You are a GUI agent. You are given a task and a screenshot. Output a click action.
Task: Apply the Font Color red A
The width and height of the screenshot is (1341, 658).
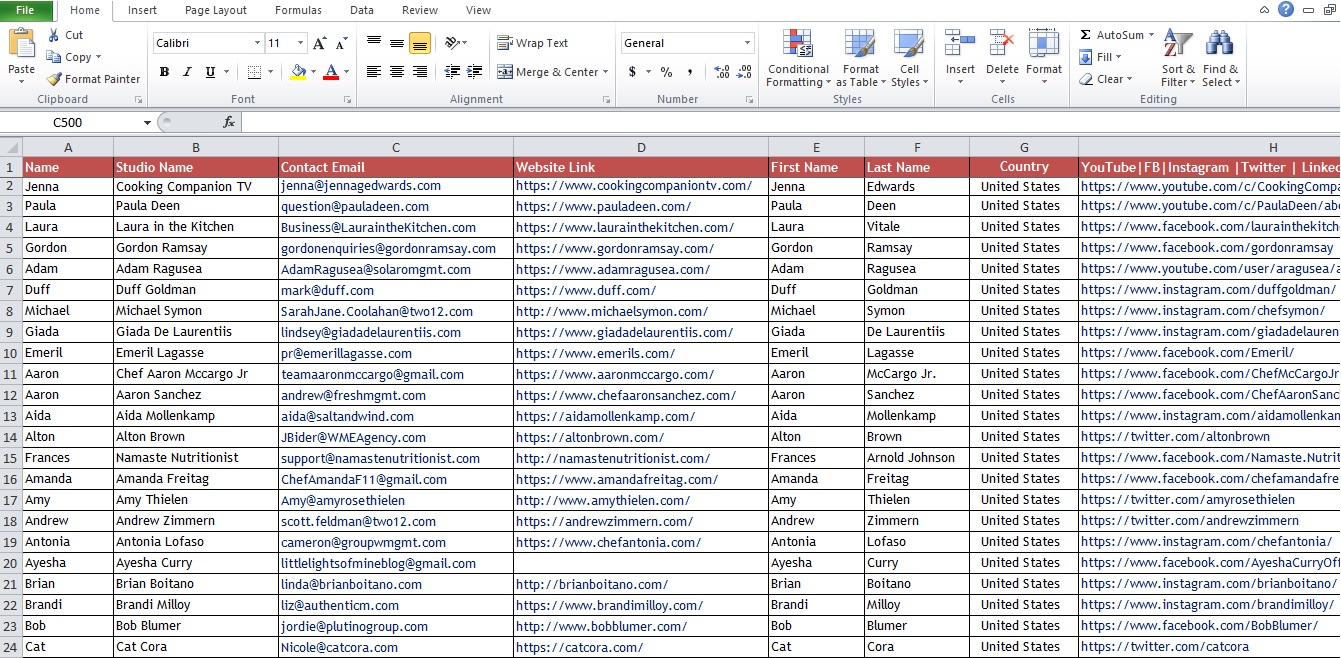pyautogui.click(x=331, y=72)
